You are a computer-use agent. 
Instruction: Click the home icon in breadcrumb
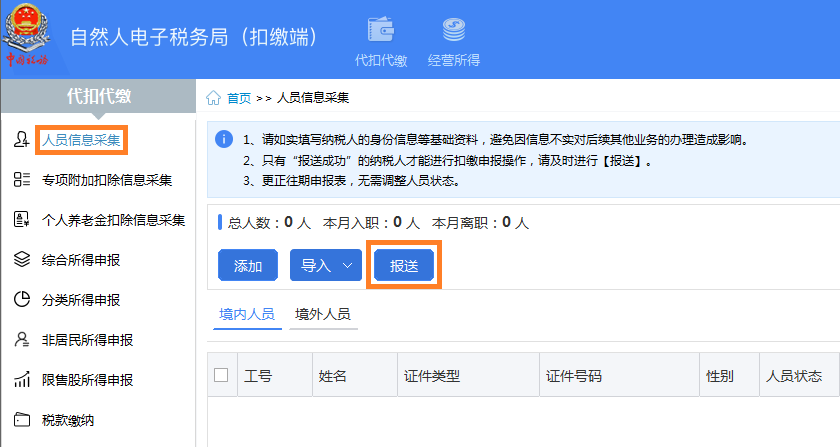[x=213, y=98]
